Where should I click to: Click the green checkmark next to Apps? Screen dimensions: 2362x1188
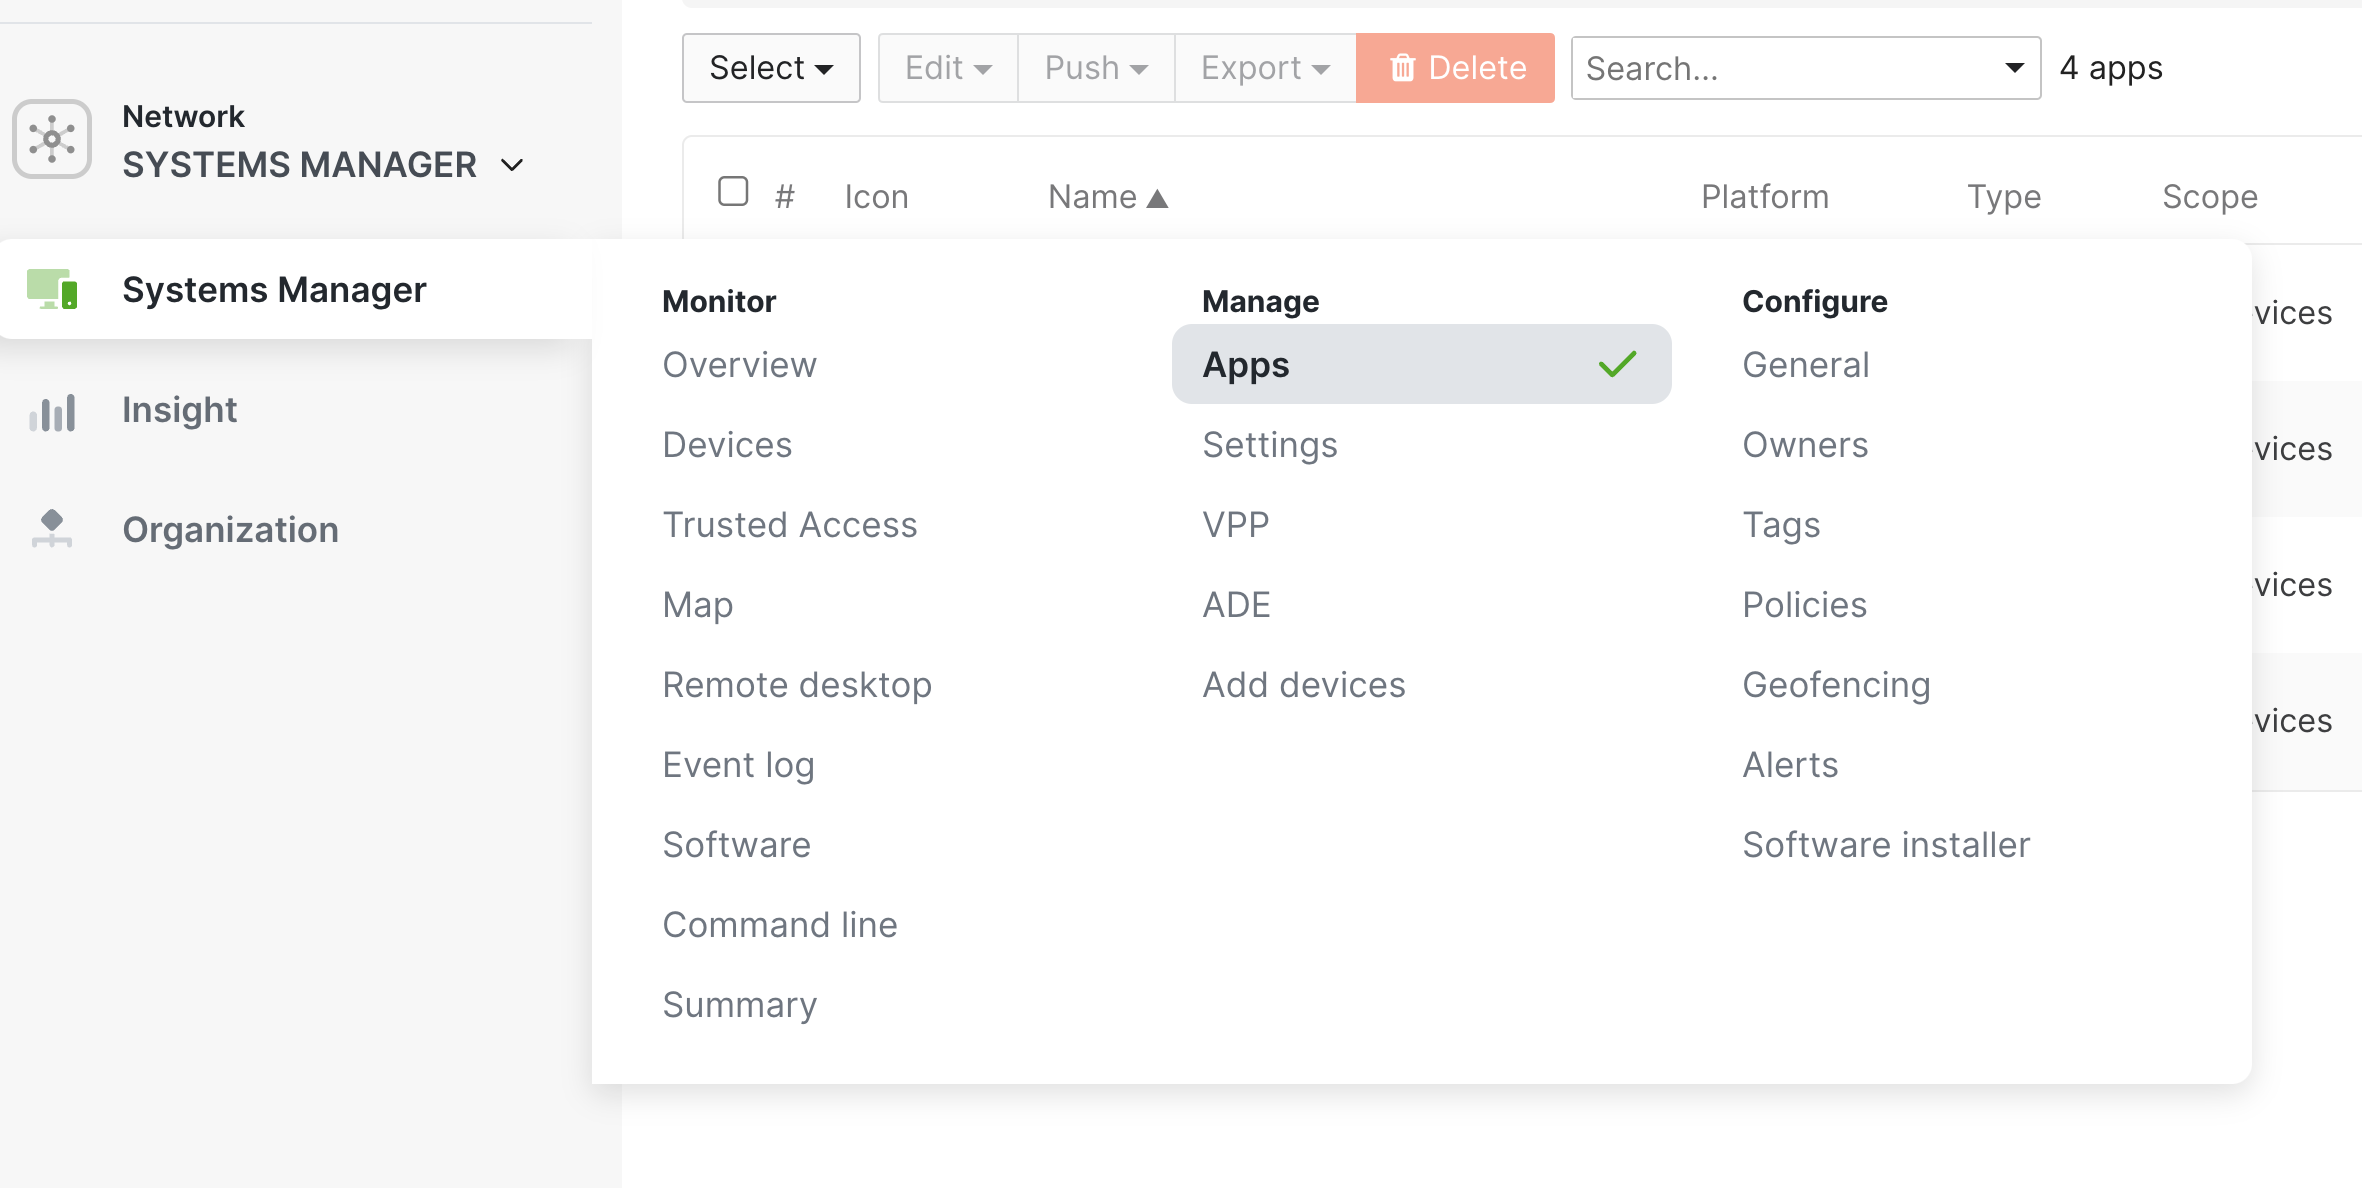click(1617, 364)
